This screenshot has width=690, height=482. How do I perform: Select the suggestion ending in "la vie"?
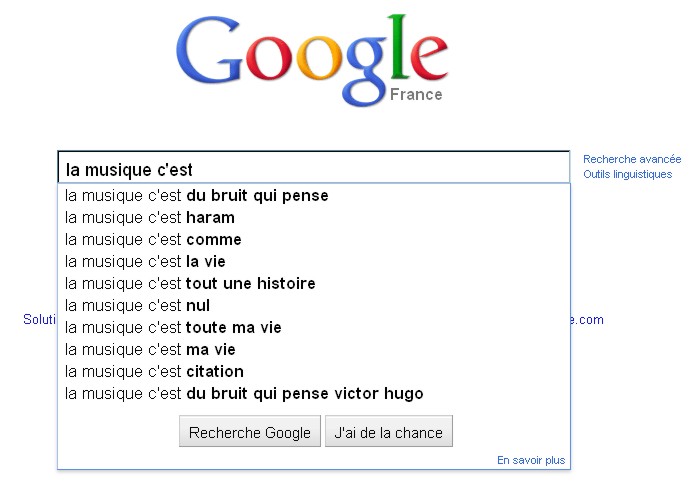(x=145, y=262)
